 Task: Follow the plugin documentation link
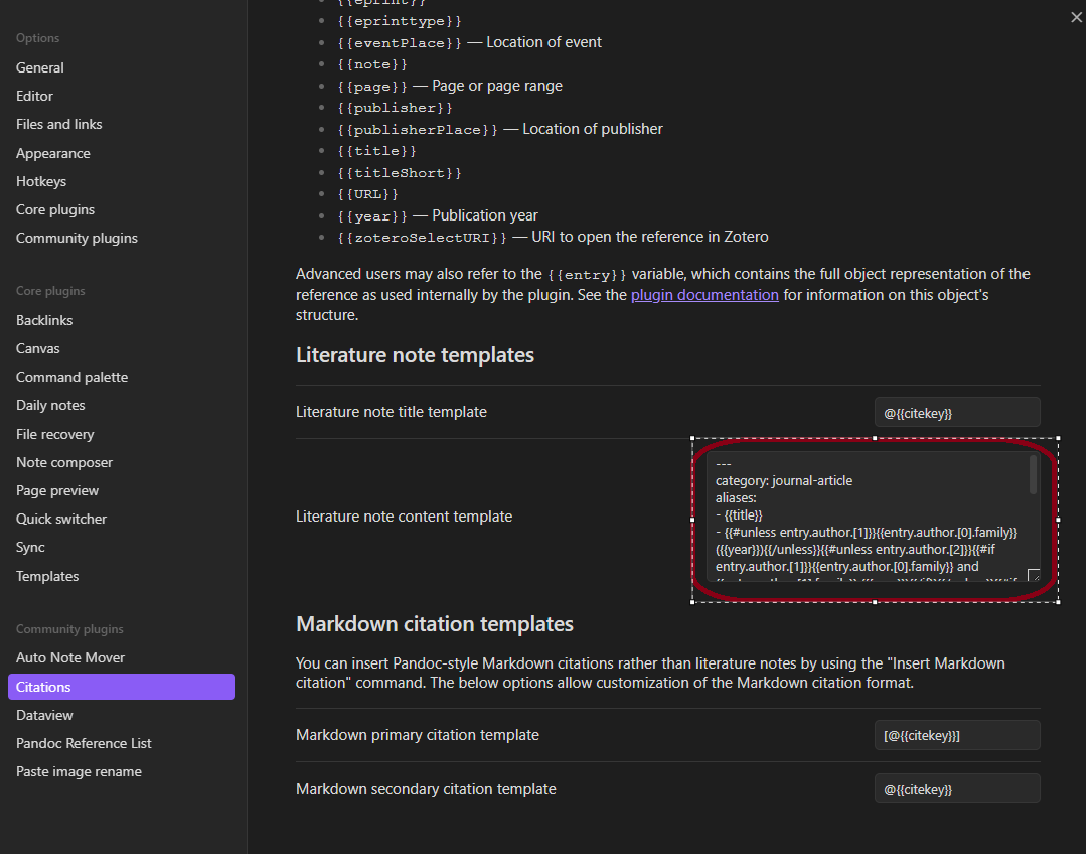[704, 295]
